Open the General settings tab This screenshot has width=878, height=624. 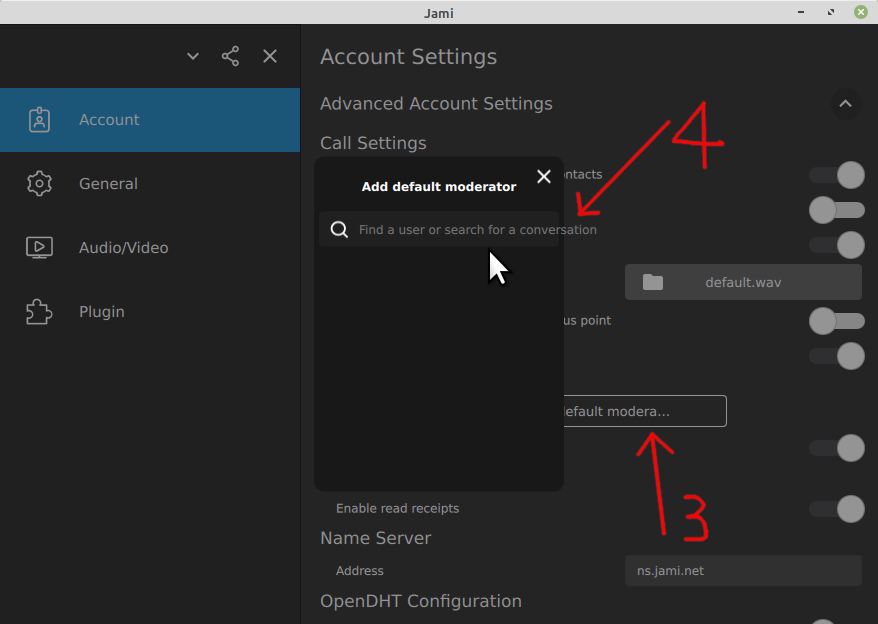(150, 184)
